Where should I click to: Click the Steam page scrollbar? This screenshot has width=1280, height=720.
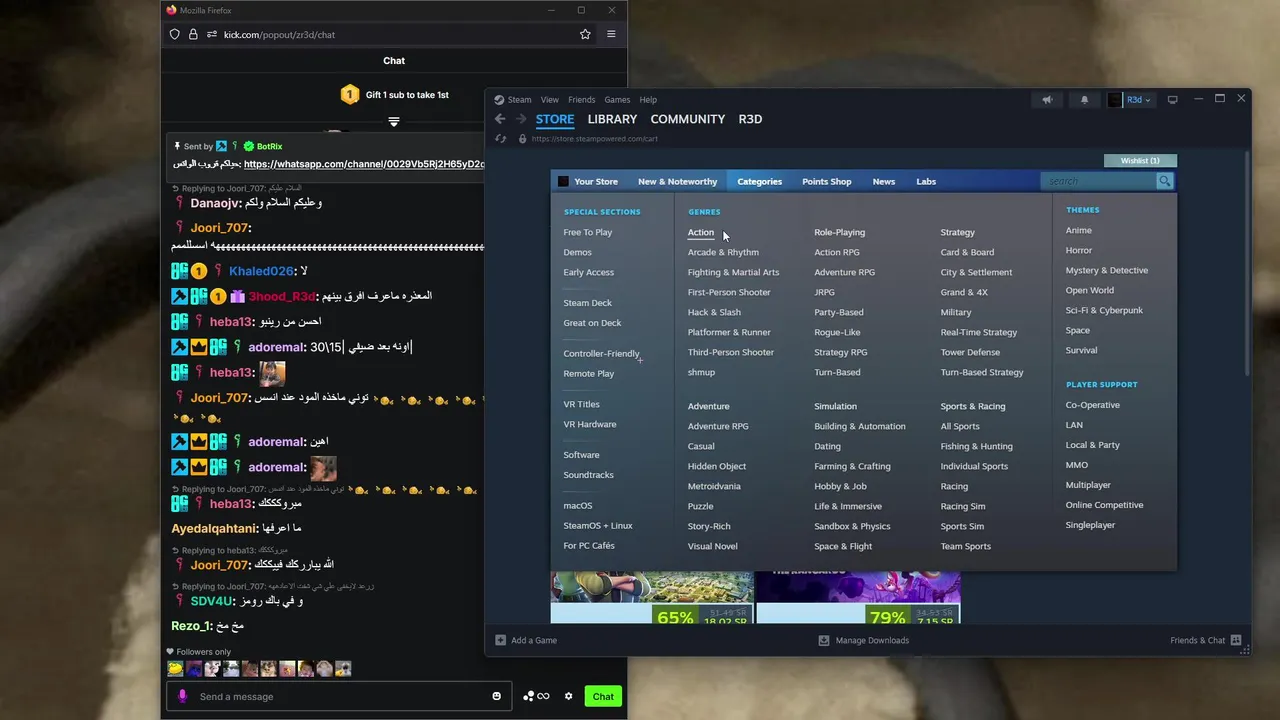pos(1247,263)
